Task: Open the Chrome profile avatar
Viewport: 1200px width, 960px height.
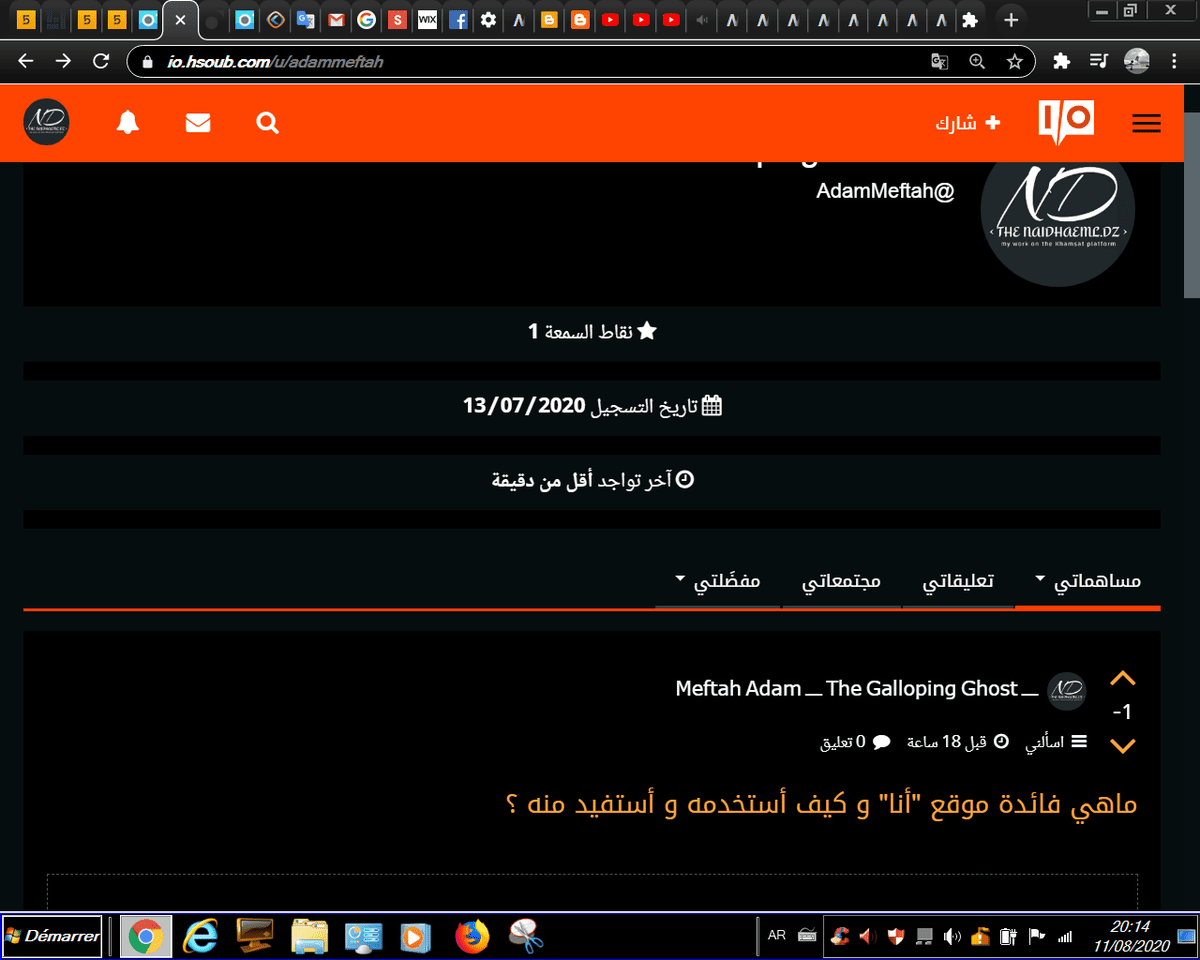Action: (x=1137, y=61)
